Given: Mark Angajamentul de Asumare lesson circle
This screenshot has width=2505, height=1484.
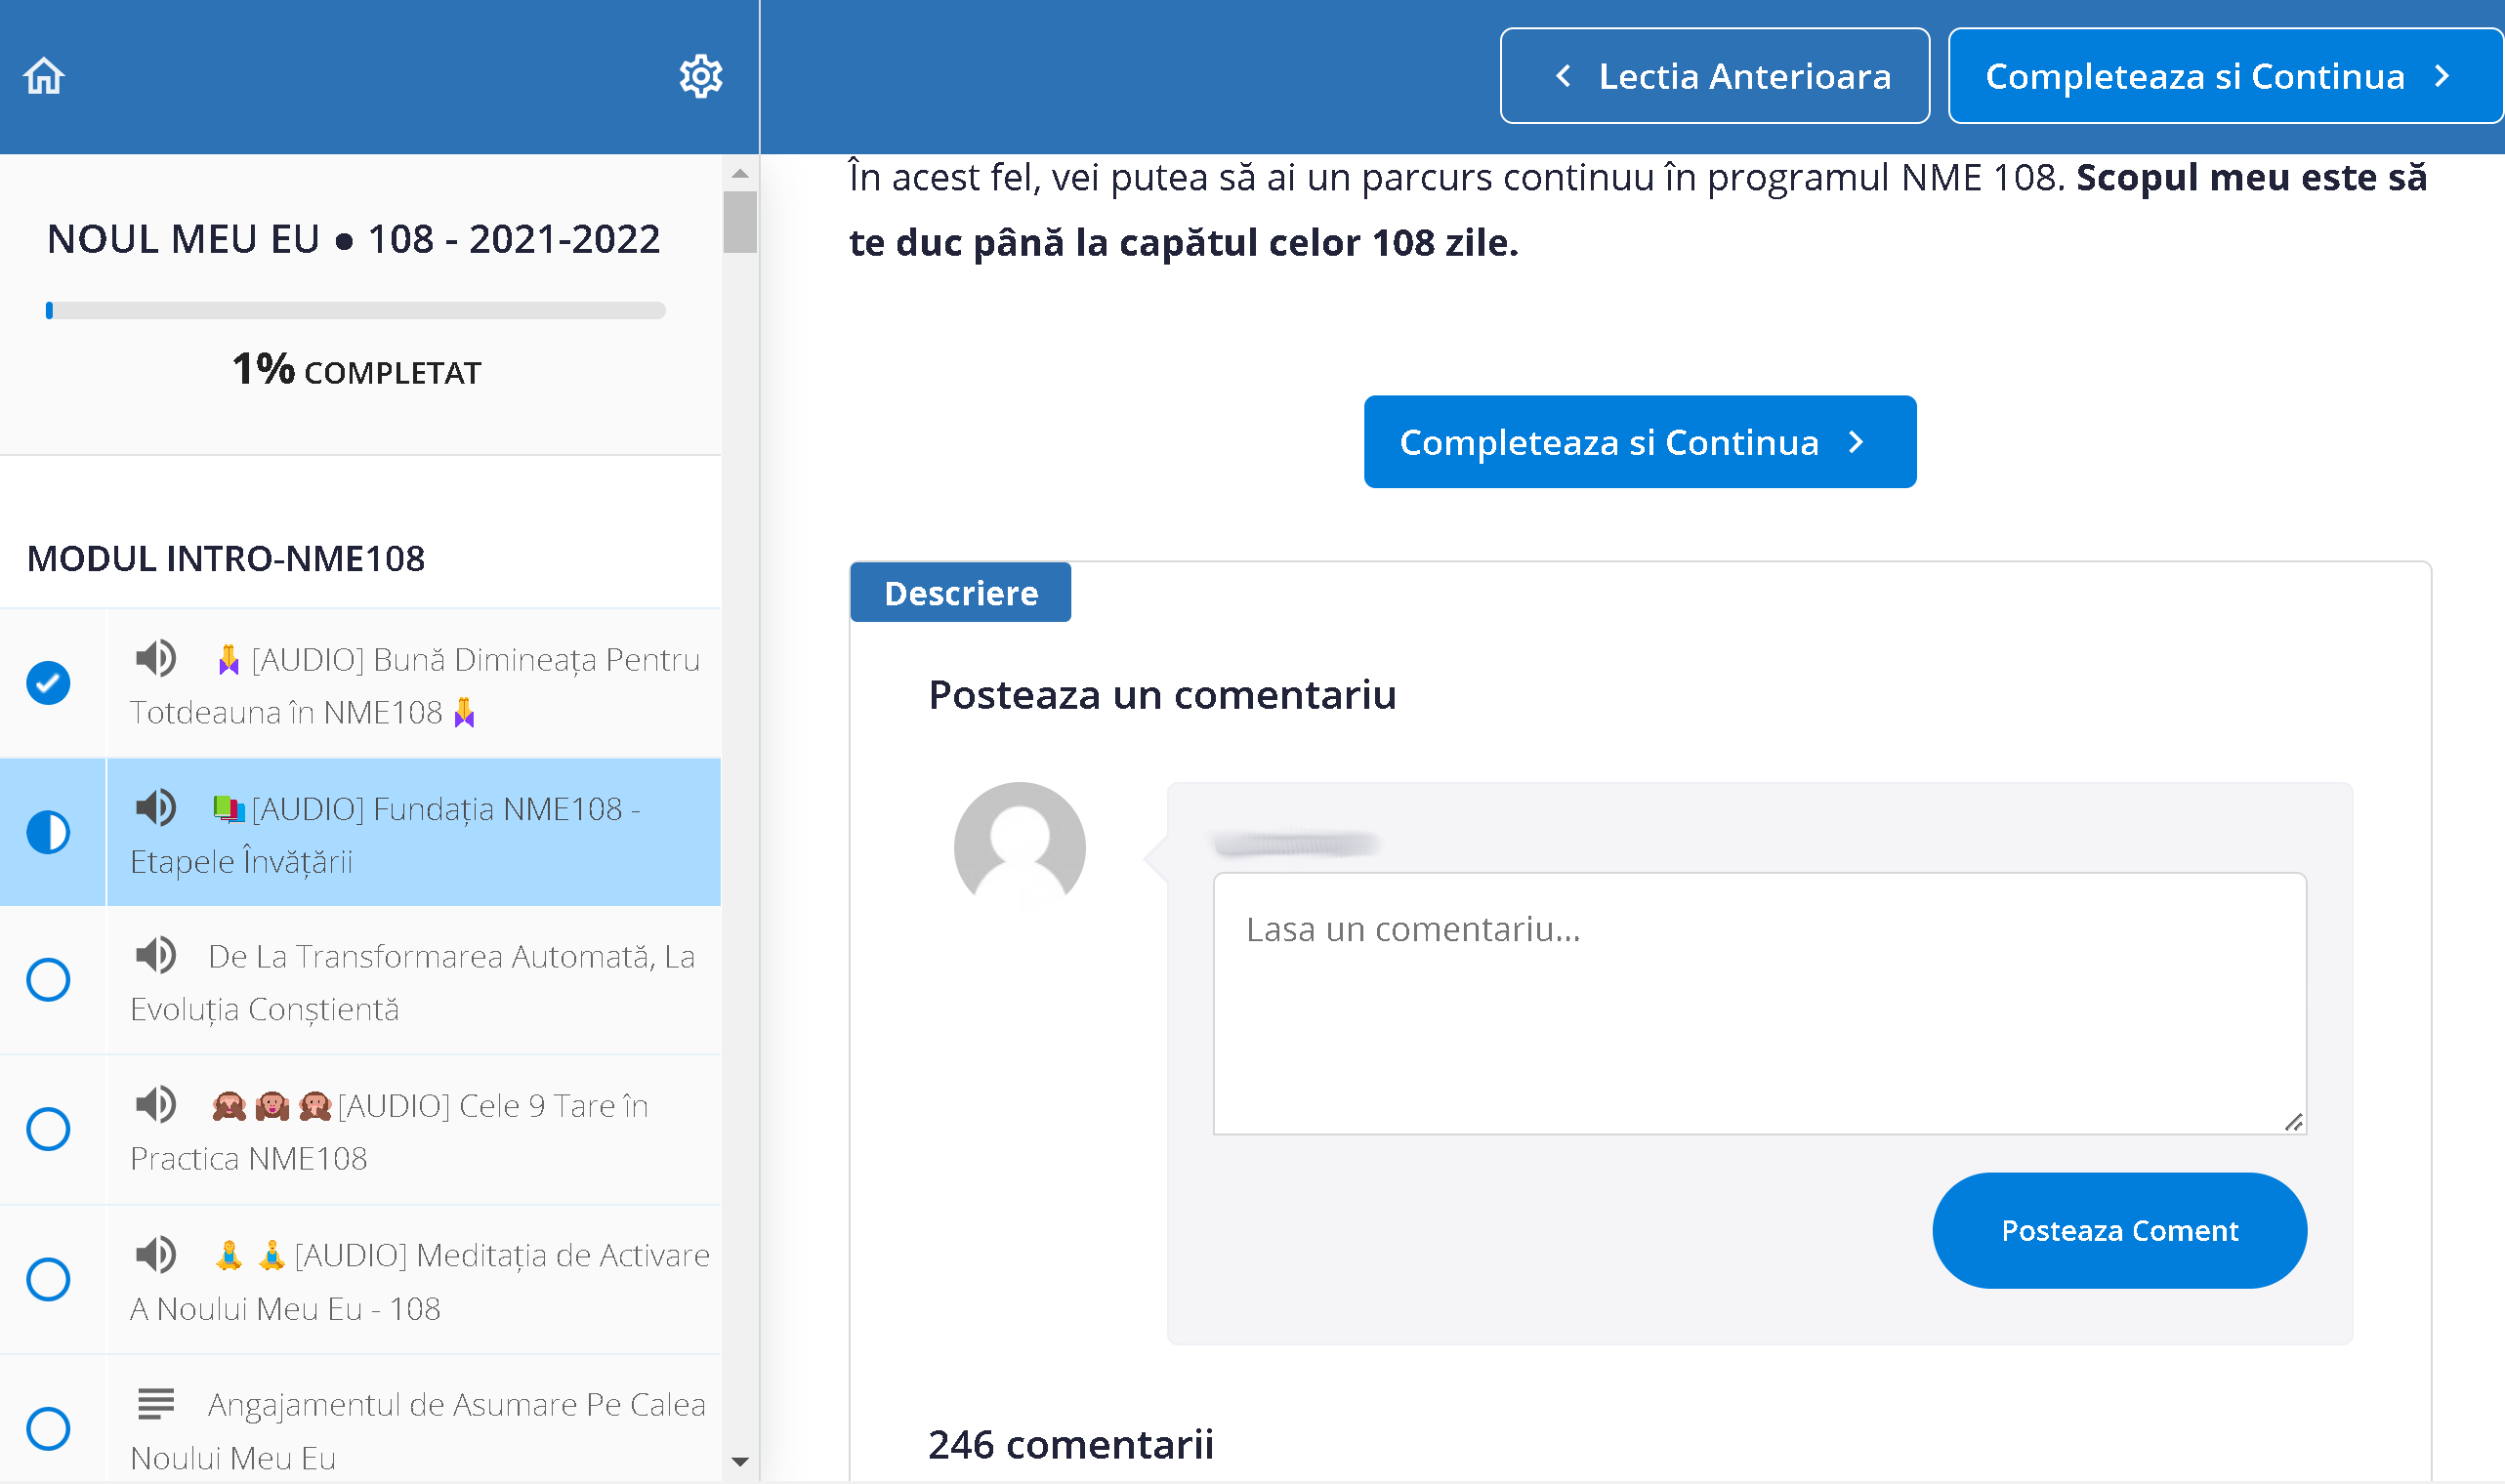Looking at the screenshot, I should [48, 1428].
